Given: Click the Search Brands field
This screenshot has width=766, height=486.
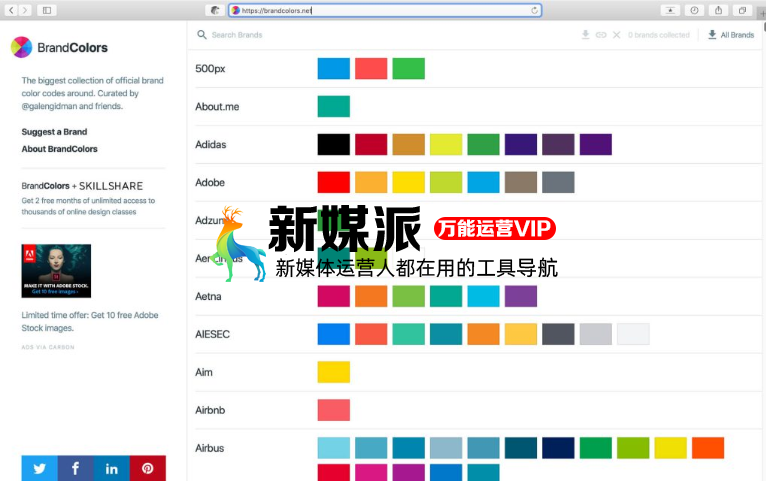Looking at the screenshot, I should click(x=237, y=35).
